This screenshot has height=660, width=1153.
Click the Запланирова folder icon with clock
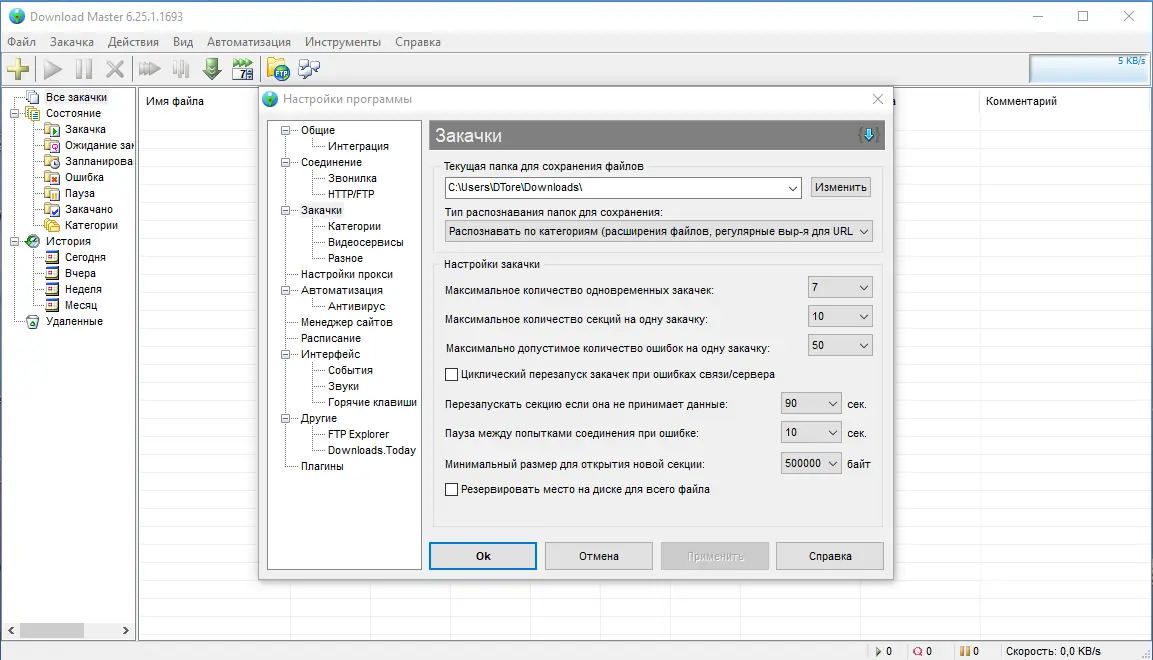pyautogui.click(x=51, y=161)
